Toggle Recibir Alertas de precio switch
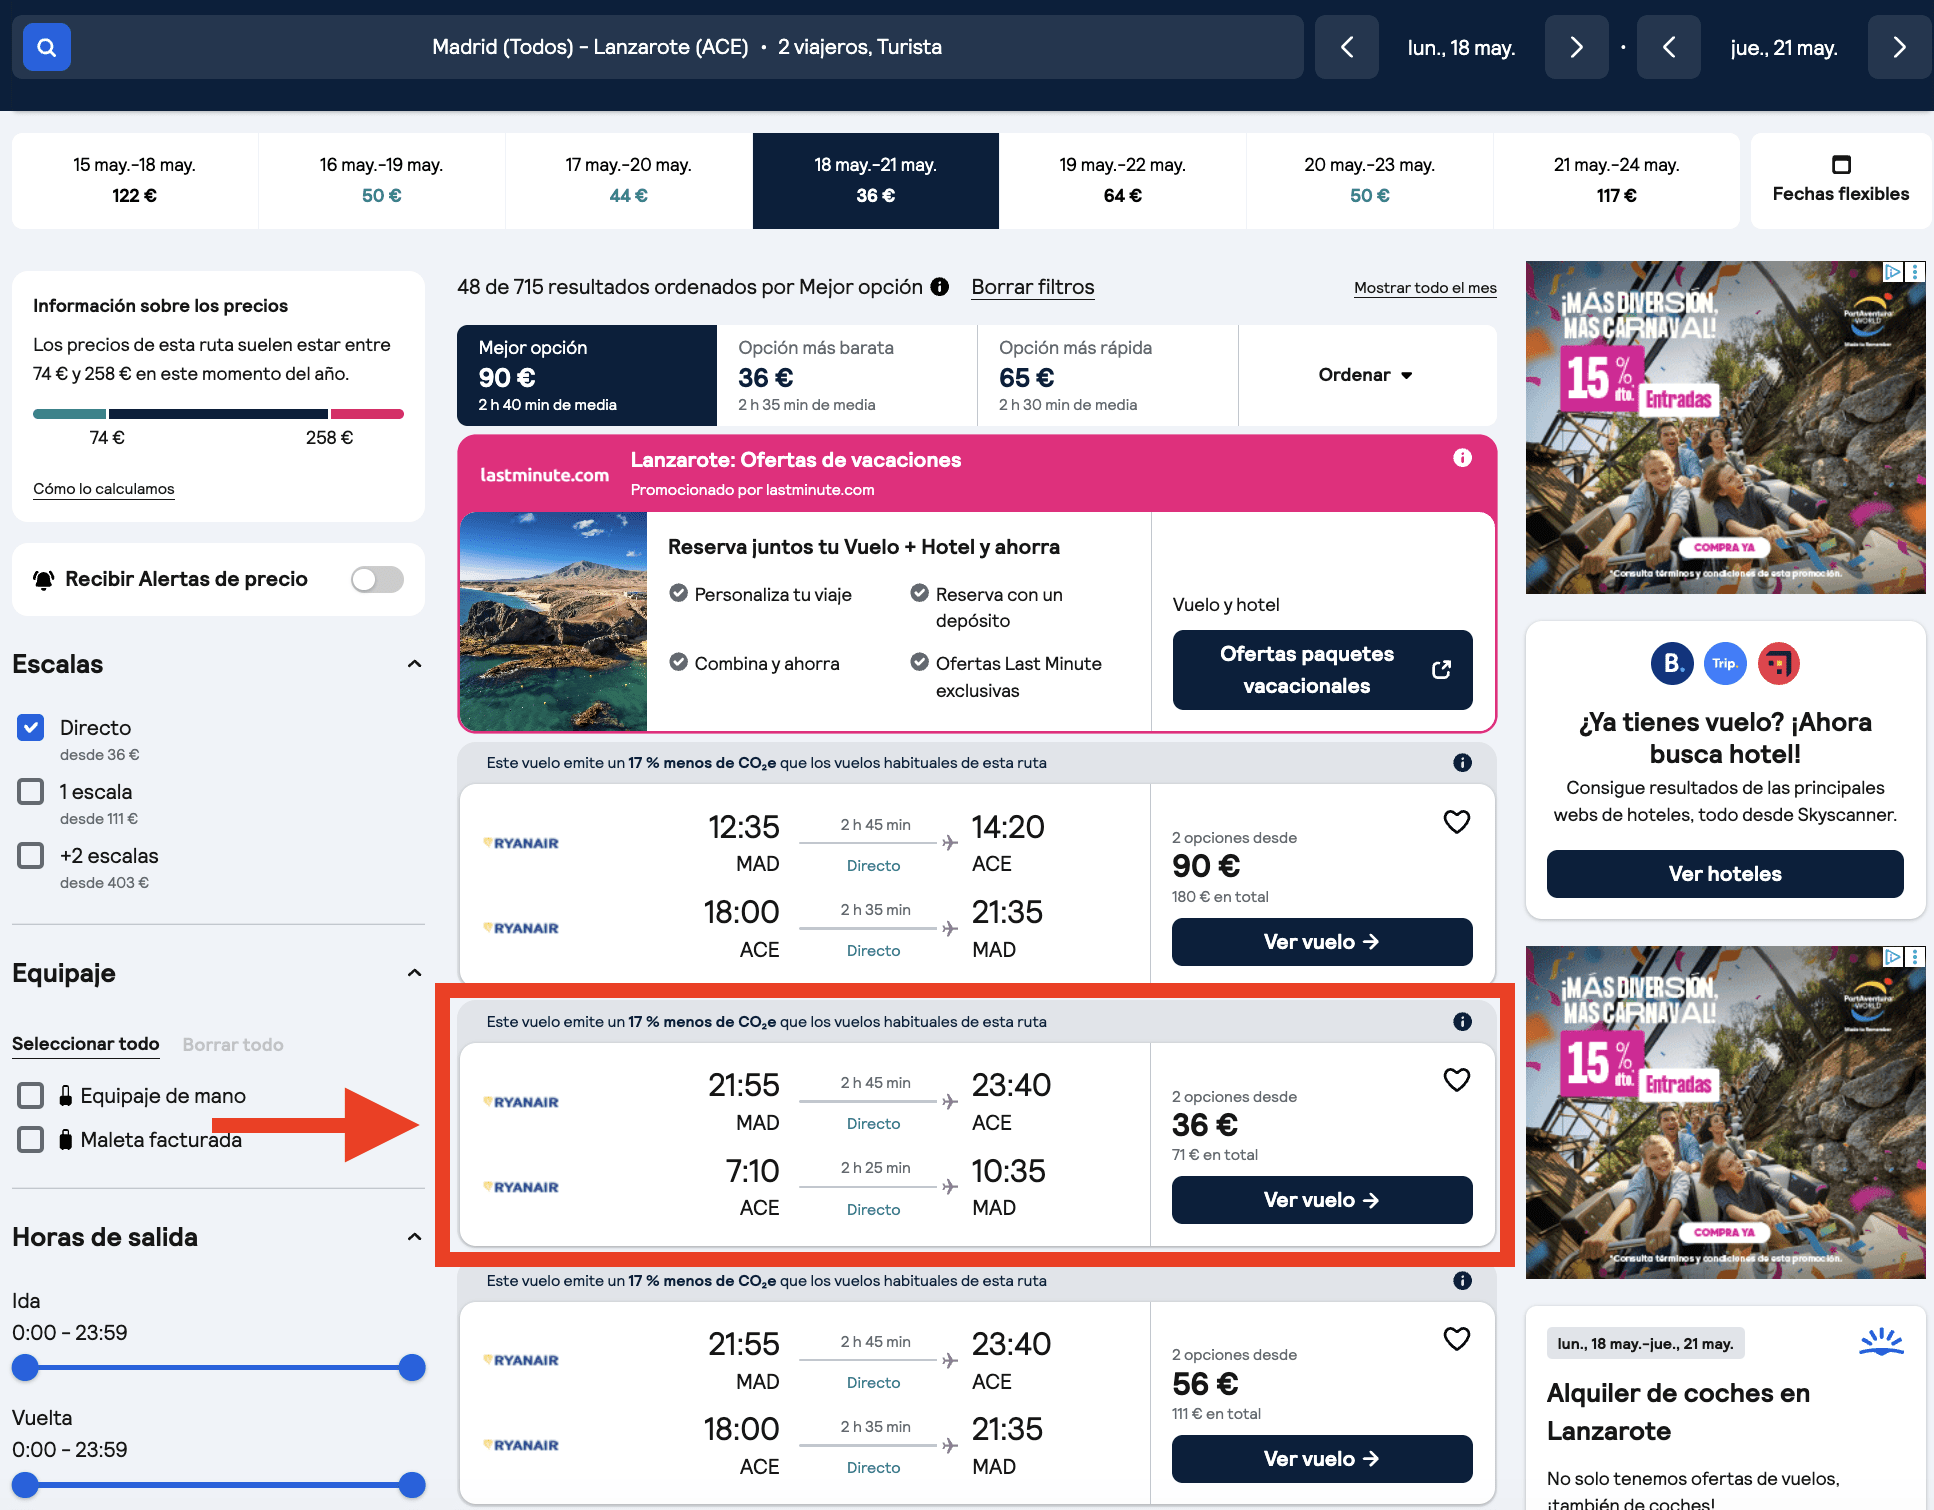This screenshot has width=1934, height=1510. [377, 579]
